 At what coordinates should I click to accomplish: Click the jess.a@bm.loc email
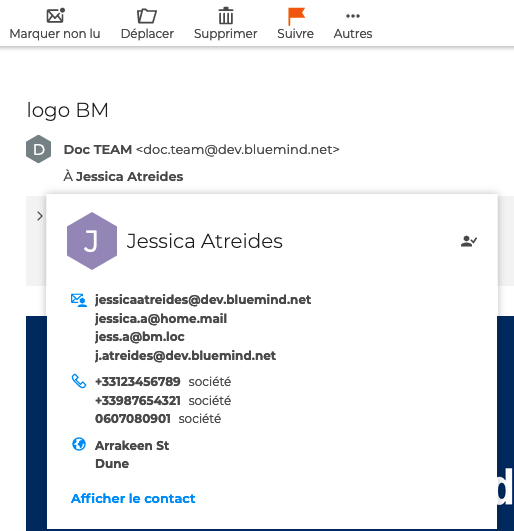pyautogui.click(x=140, y=337)
